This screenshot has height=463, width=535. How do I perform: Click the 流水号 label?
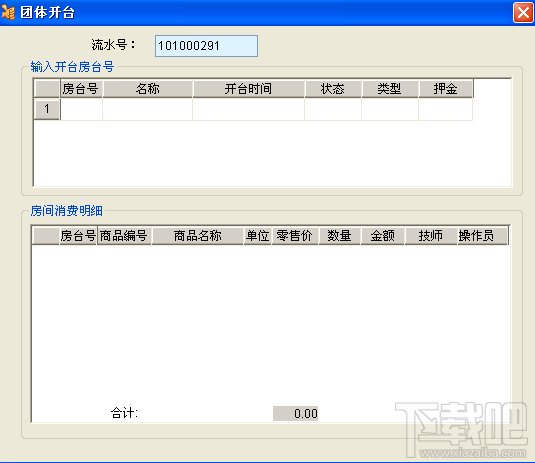click(113, 45)
